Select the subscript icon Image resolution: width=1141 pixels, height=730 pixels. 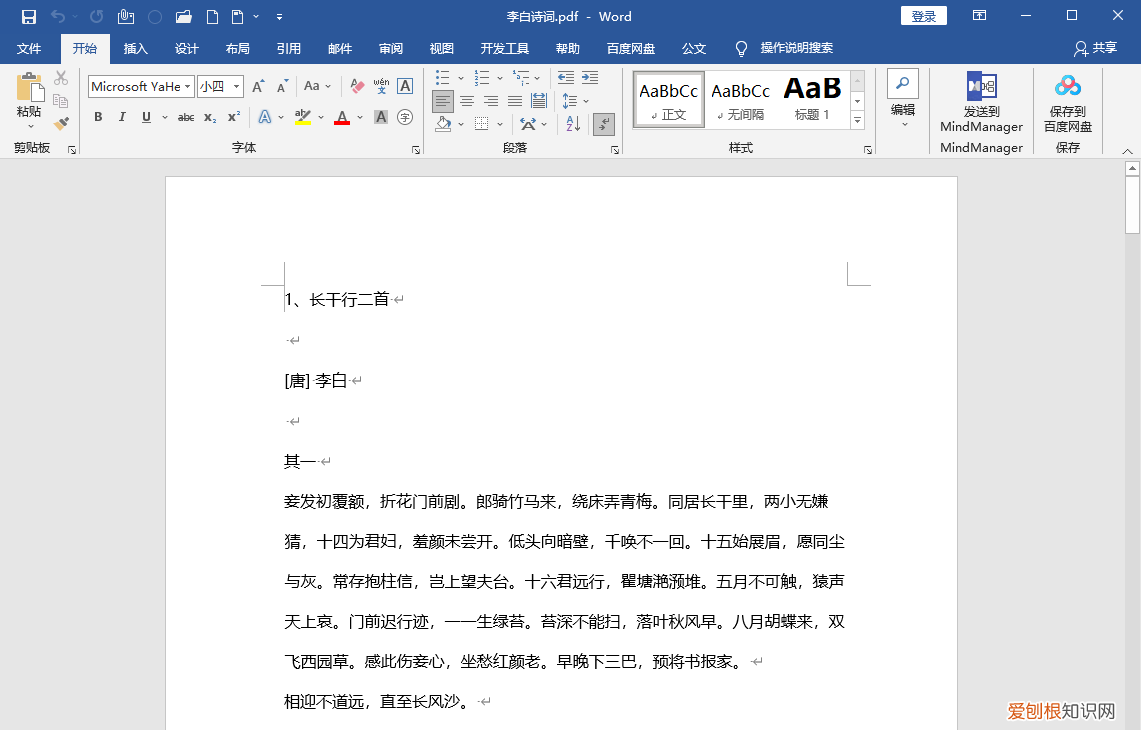click(208, 117)
